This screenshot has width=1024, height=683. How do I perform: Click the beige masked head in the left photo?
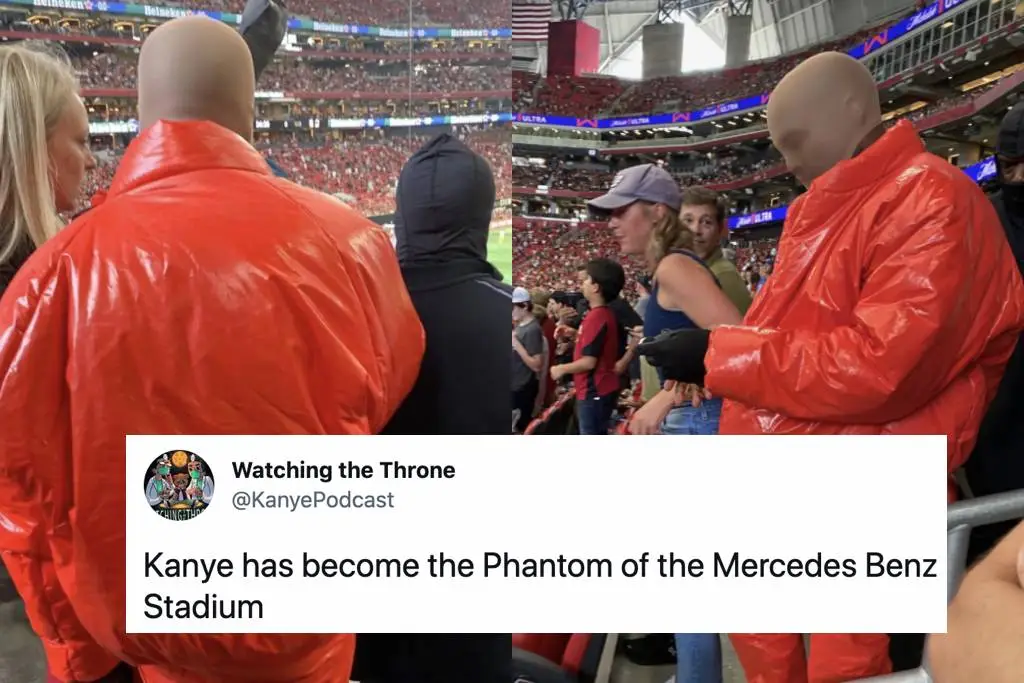[x=196, y=75]
